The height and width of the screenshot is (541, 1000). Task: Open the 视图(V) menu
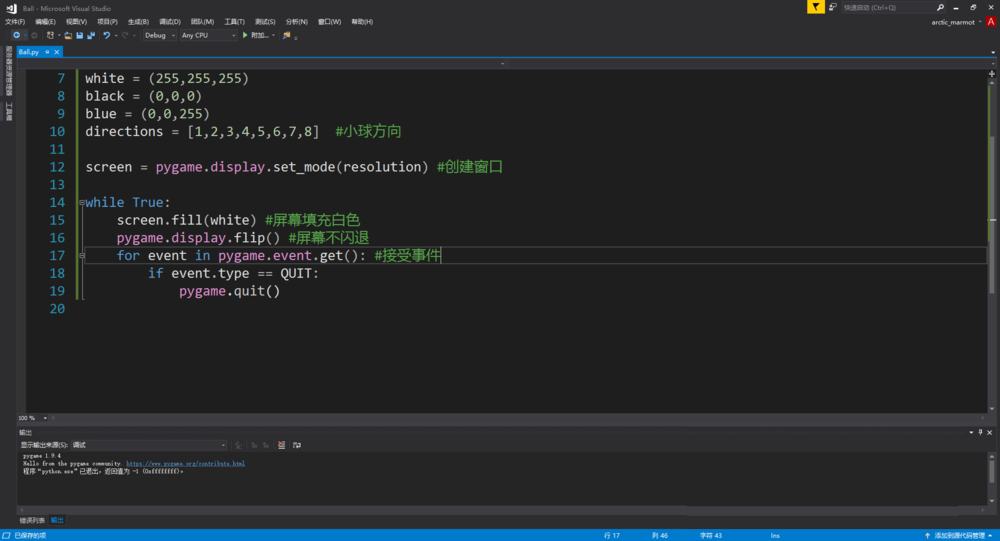77,22
